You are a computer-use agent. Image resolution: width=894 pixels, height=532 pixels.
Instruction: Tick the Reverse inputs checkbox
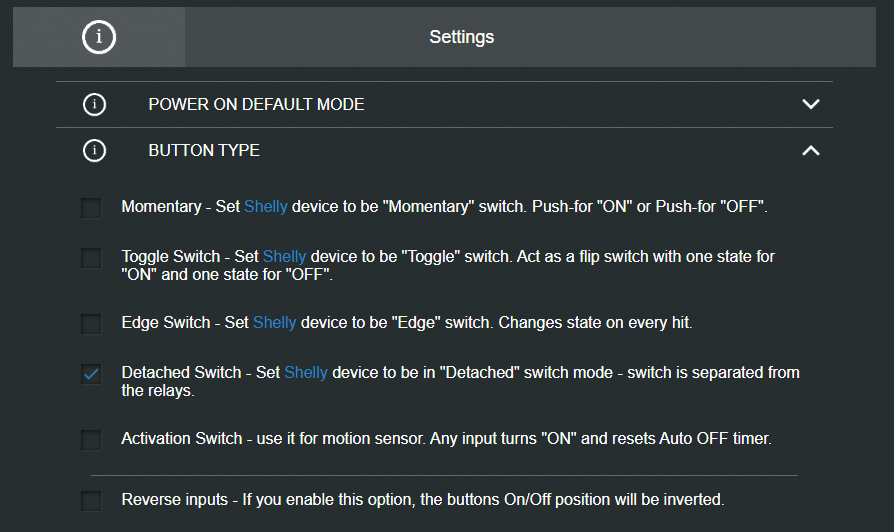click(91, 500)
